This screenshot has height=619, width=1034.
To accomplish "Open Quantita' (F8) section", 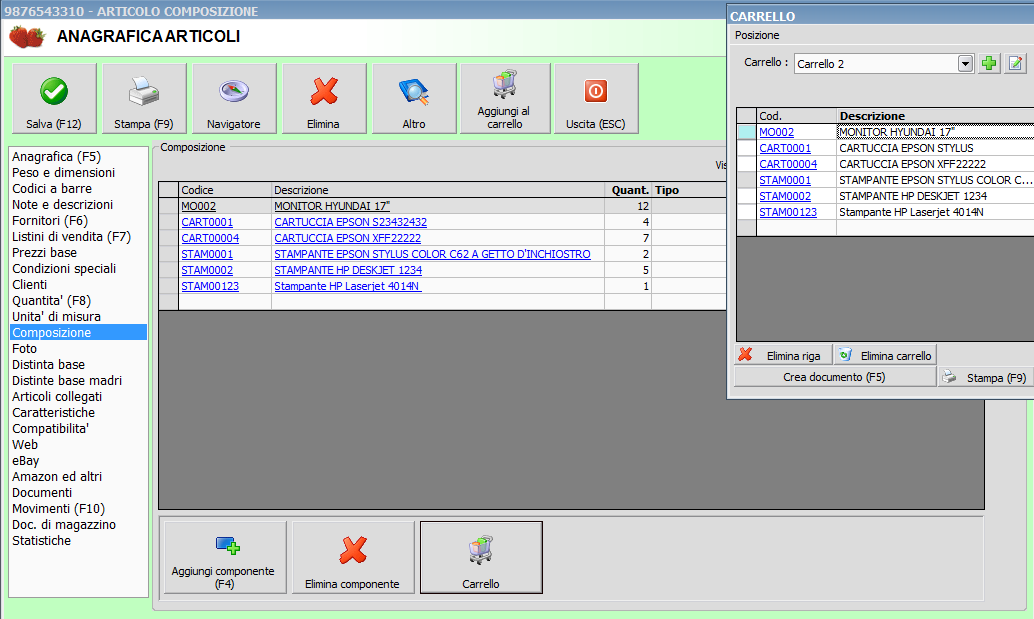I will click(x=51, y=301).
